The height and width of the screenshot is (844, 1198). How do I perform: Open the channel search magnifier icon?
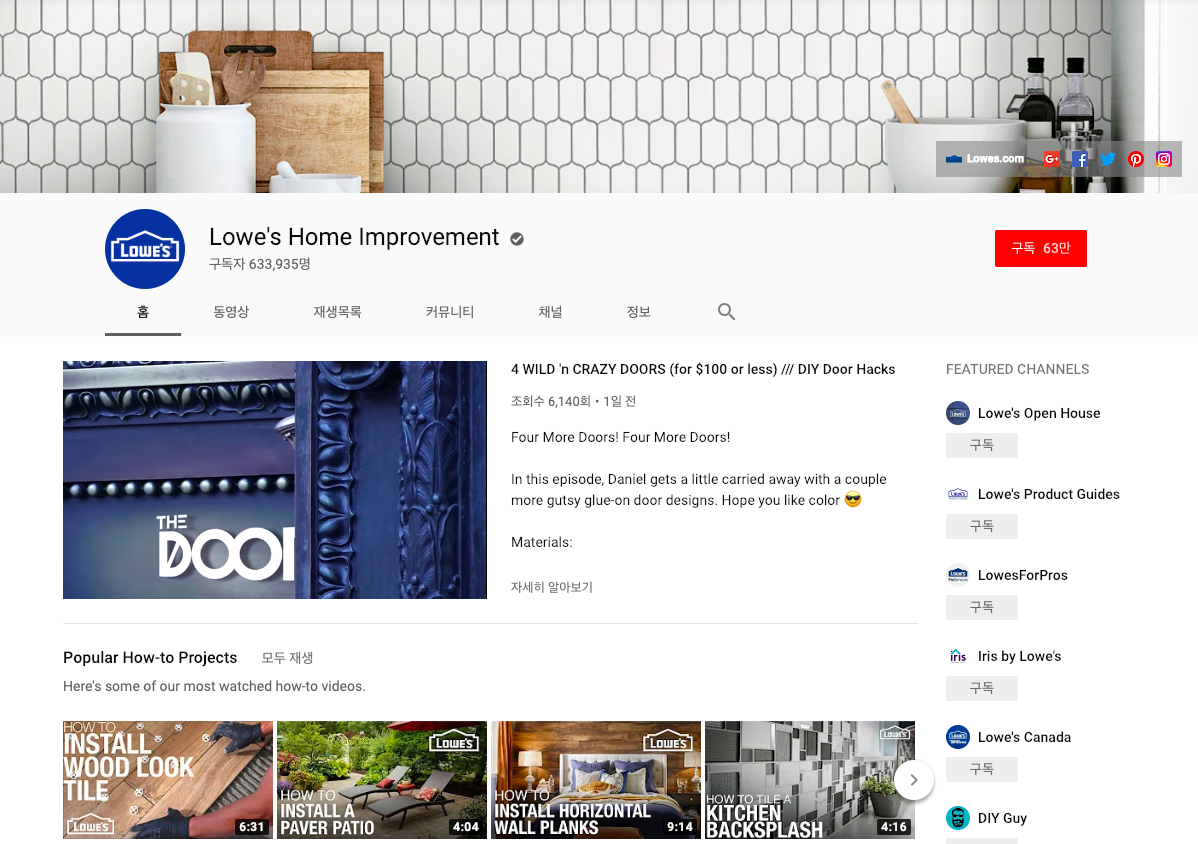pos(726,312)
